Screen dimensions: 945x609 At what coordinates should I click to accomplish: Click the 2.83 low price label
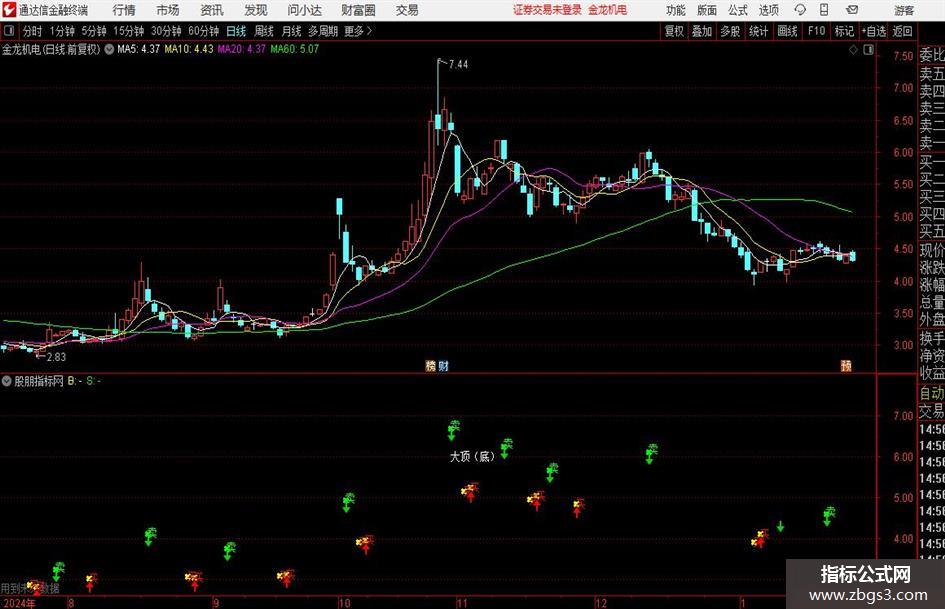point(56,357)
